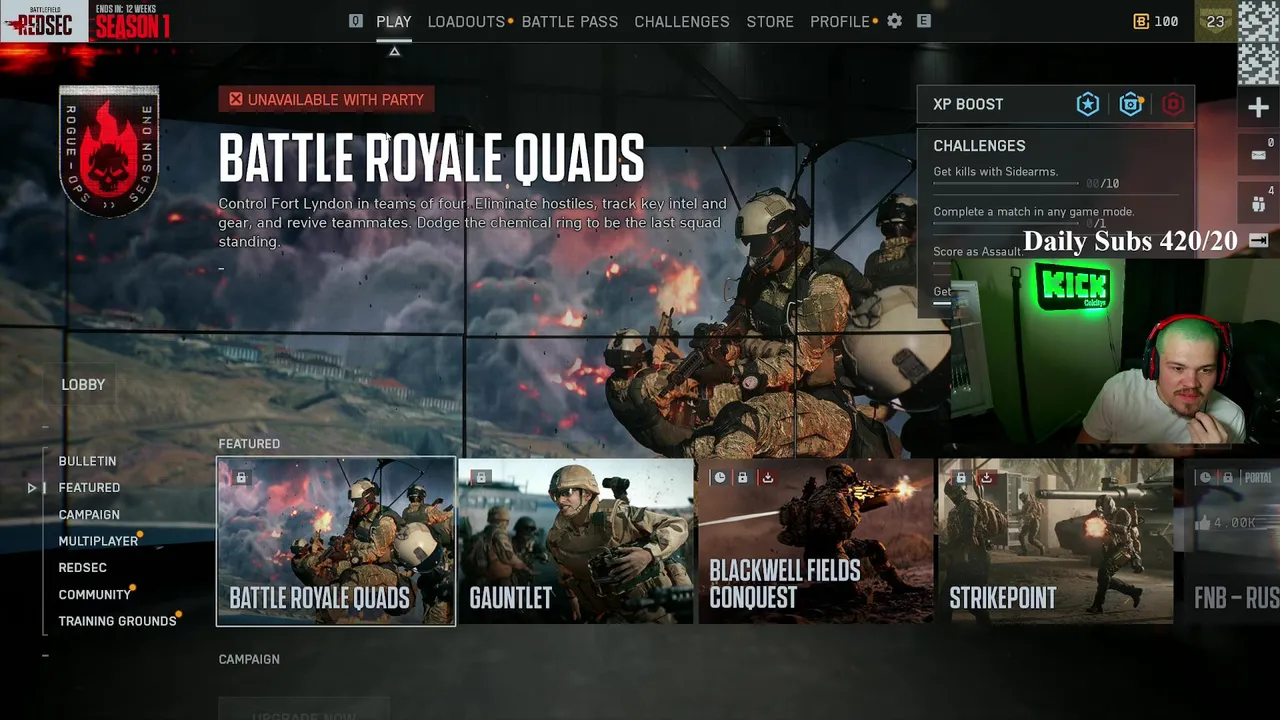Go to the CHALLENGES tab
This screenshot has width=1280, height=720.
point(682,21)
